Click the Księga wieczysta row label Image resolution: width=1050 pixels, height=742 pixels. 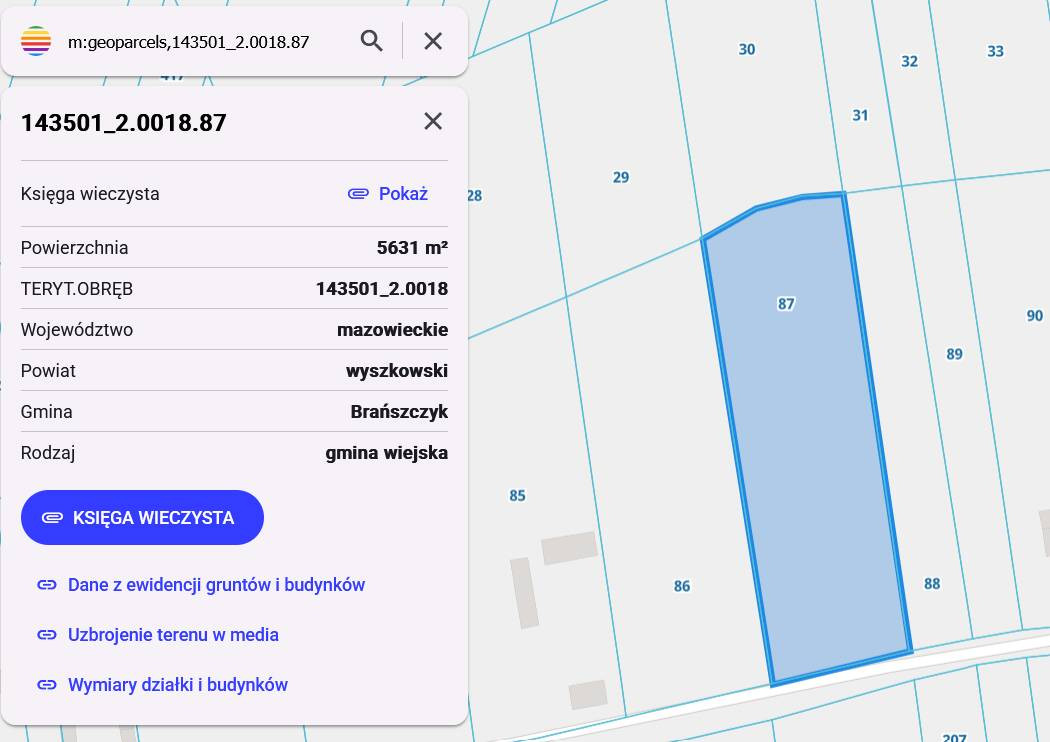tap(90, 194)
